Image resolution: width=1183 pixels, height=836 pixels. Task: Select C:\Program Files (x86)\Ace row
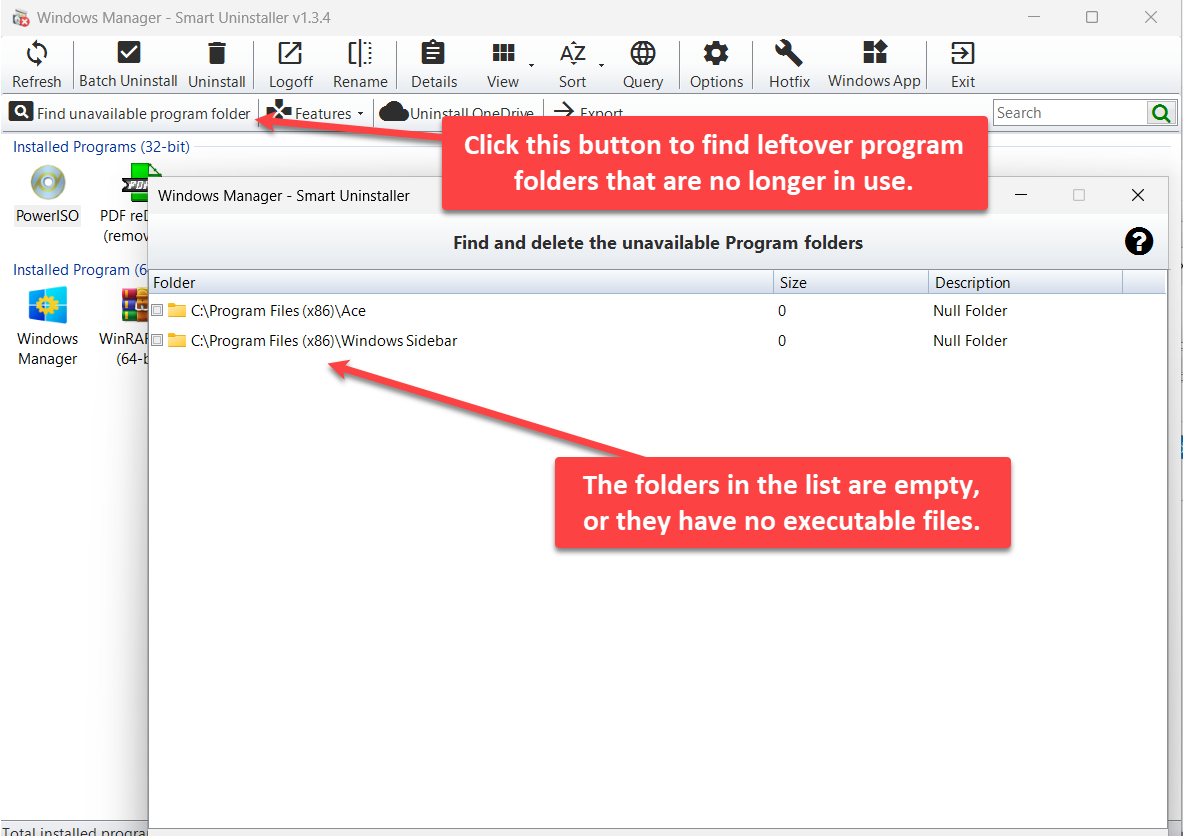[x=656, y=311]
